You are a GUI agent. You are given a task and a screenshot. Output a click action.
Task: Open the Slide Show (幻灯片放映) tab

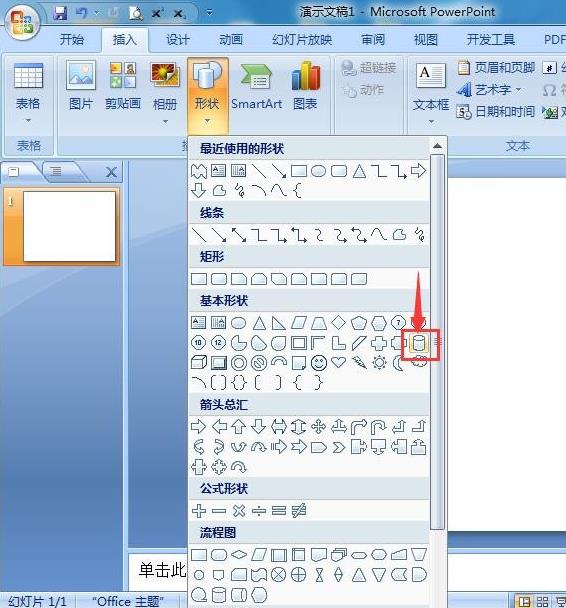pos(302,40)
